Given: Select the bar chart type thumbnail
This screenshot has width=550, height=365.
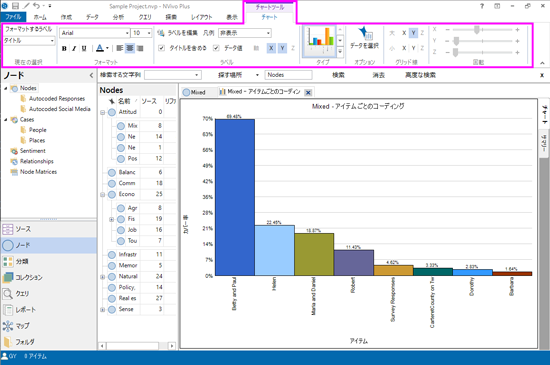Looking at the screenshot, I should [320, 41].
